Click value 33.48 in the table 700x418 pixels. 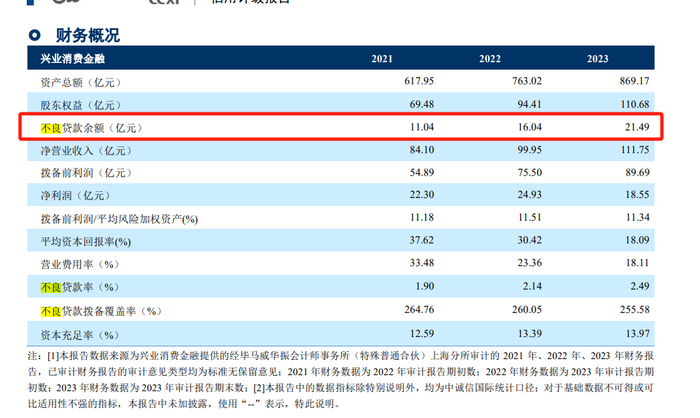422,263
